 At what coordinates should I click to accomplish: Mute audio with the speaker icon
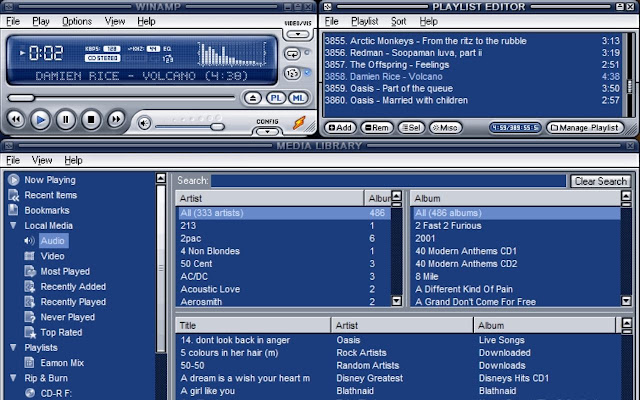(144, 123)
